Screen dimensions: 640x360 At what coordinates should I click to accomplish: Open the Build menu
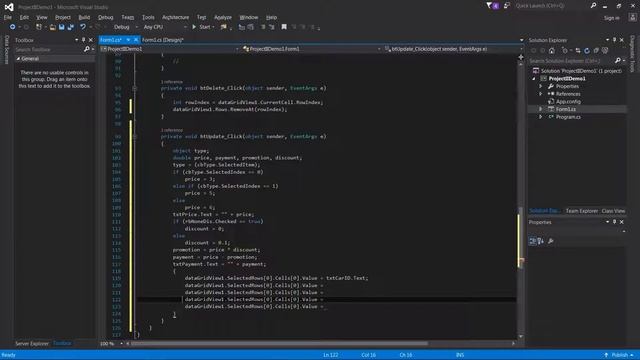click(x=84, y=18)
